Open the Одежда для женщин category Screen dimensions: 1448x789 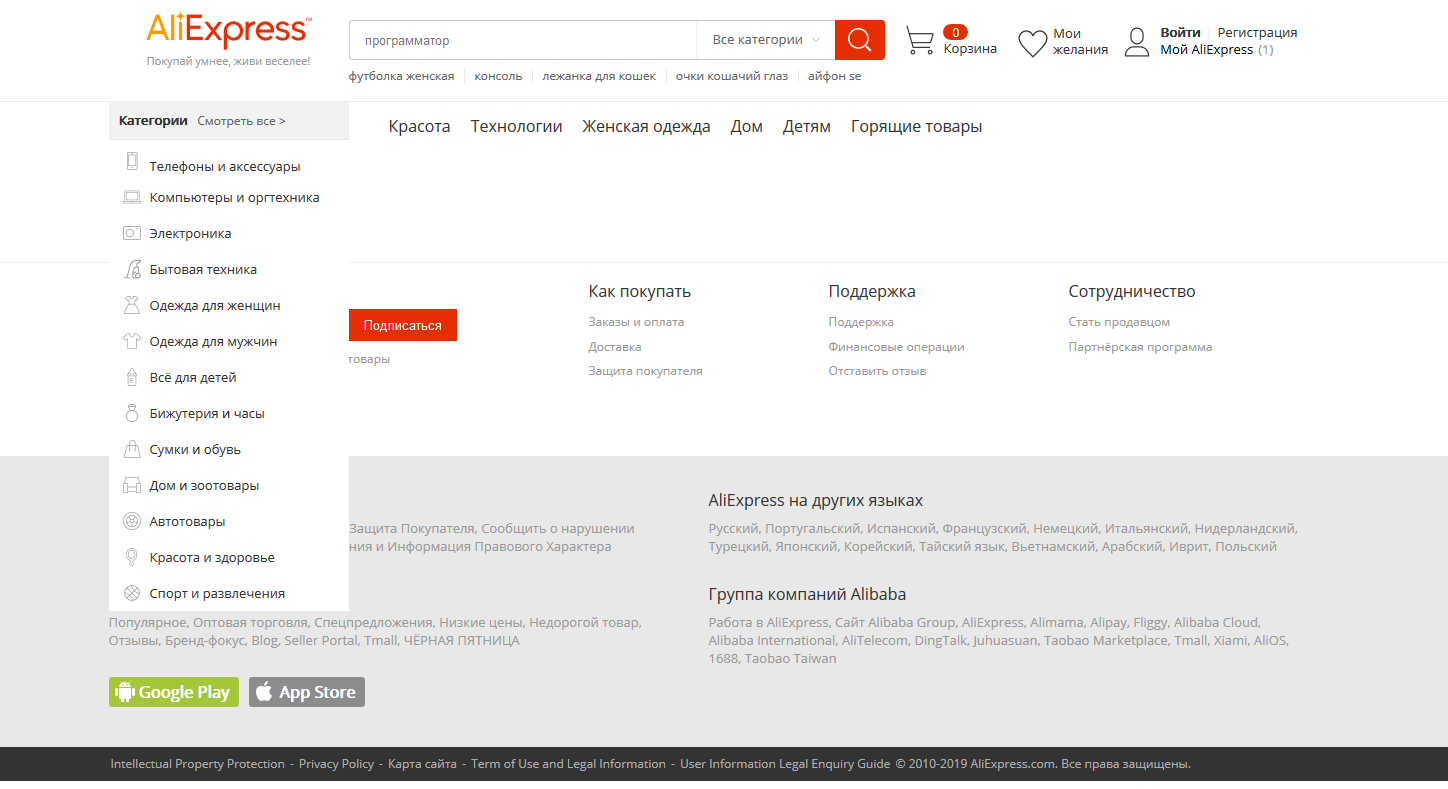pyautogui.click(x=215, y=306)
